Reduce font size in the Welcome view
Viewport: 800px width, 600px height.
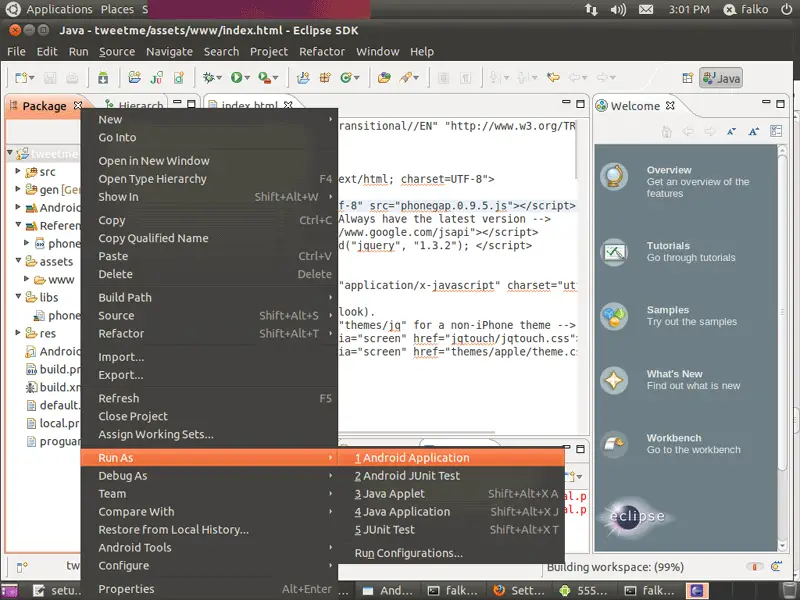732,132
